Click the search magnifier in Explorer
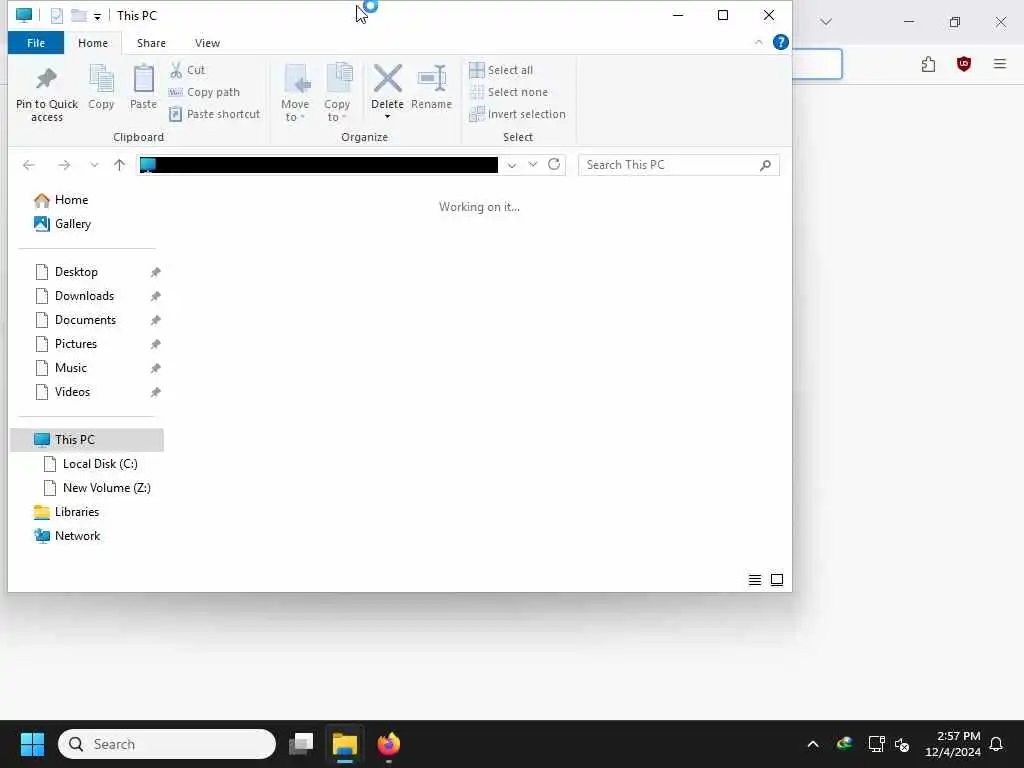Image resolution: width=1024 pixels, height=768 pixels. click(x=765, y=165)
